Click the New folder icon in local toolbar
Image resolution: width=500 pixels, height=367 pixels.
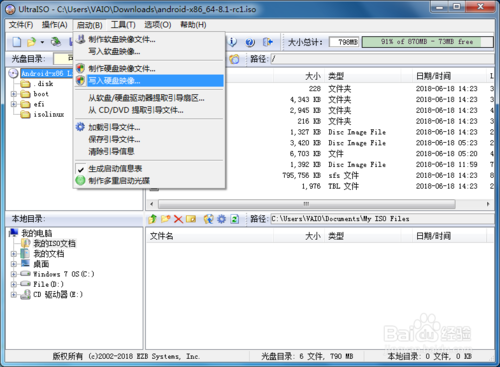165,219
